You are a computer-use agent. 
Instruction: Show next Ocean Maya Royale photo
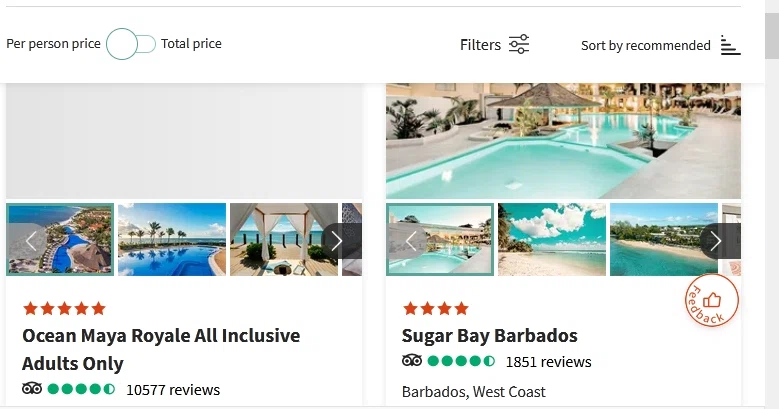[337, 240]
